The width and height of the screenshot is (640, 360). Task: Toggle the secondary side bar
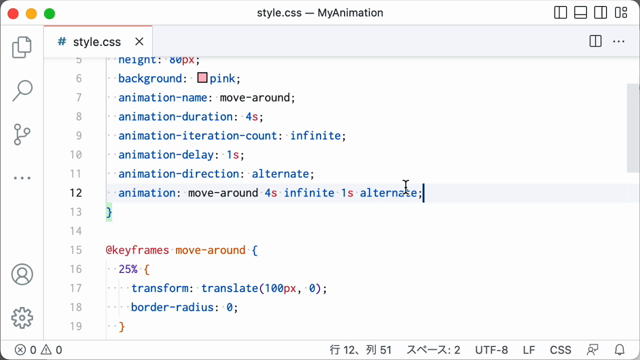tap(600, 13)
